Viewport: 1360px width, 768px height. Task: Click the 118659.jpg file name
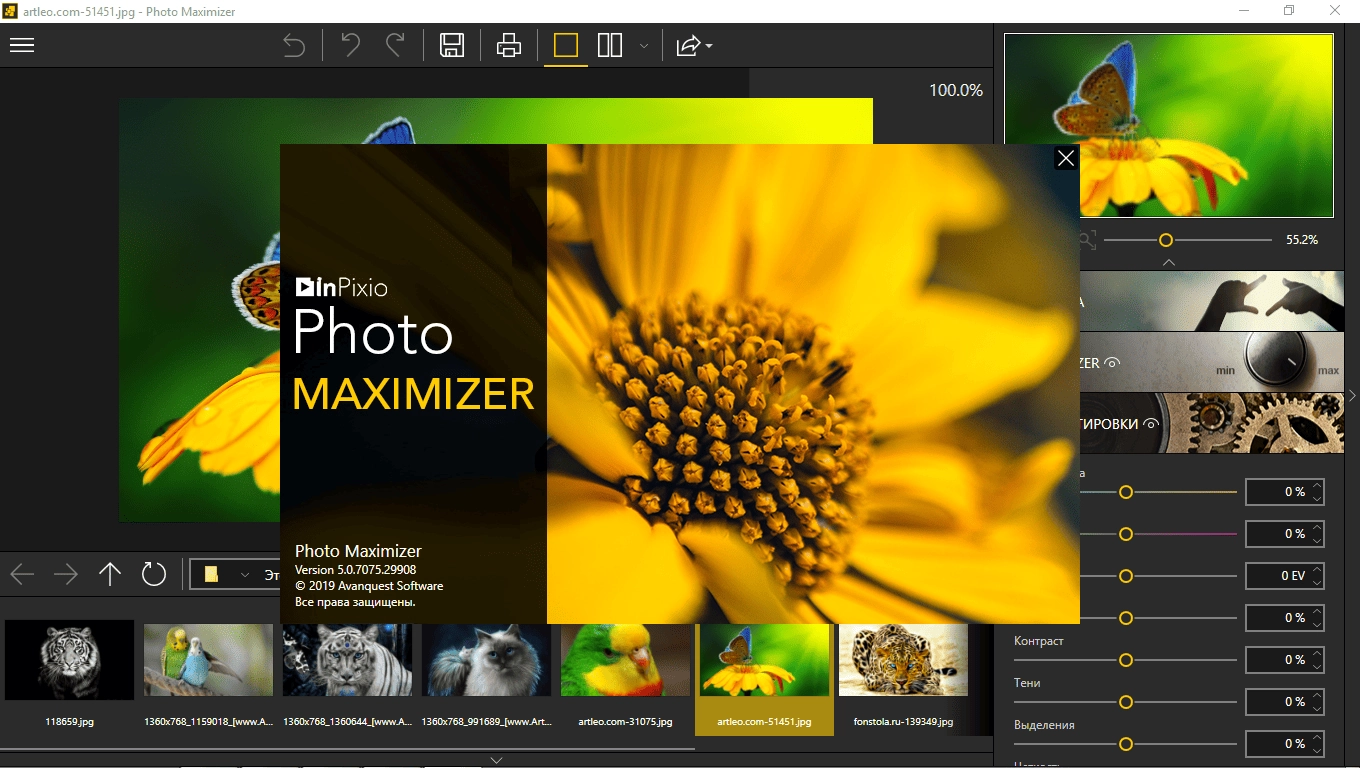(70, 721)
